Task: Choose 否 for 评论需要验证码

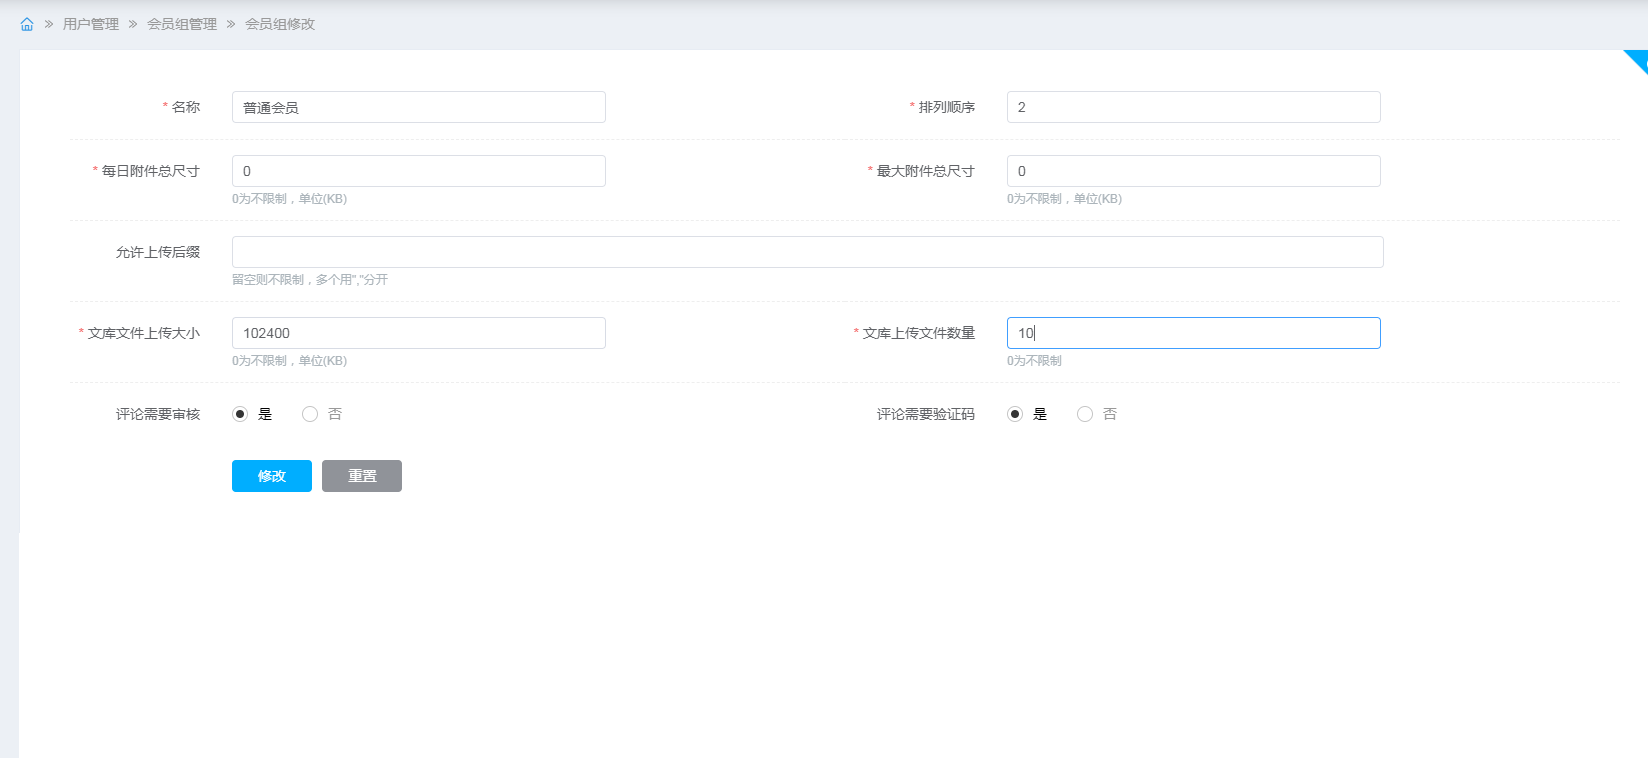Action: (1085, 414)
